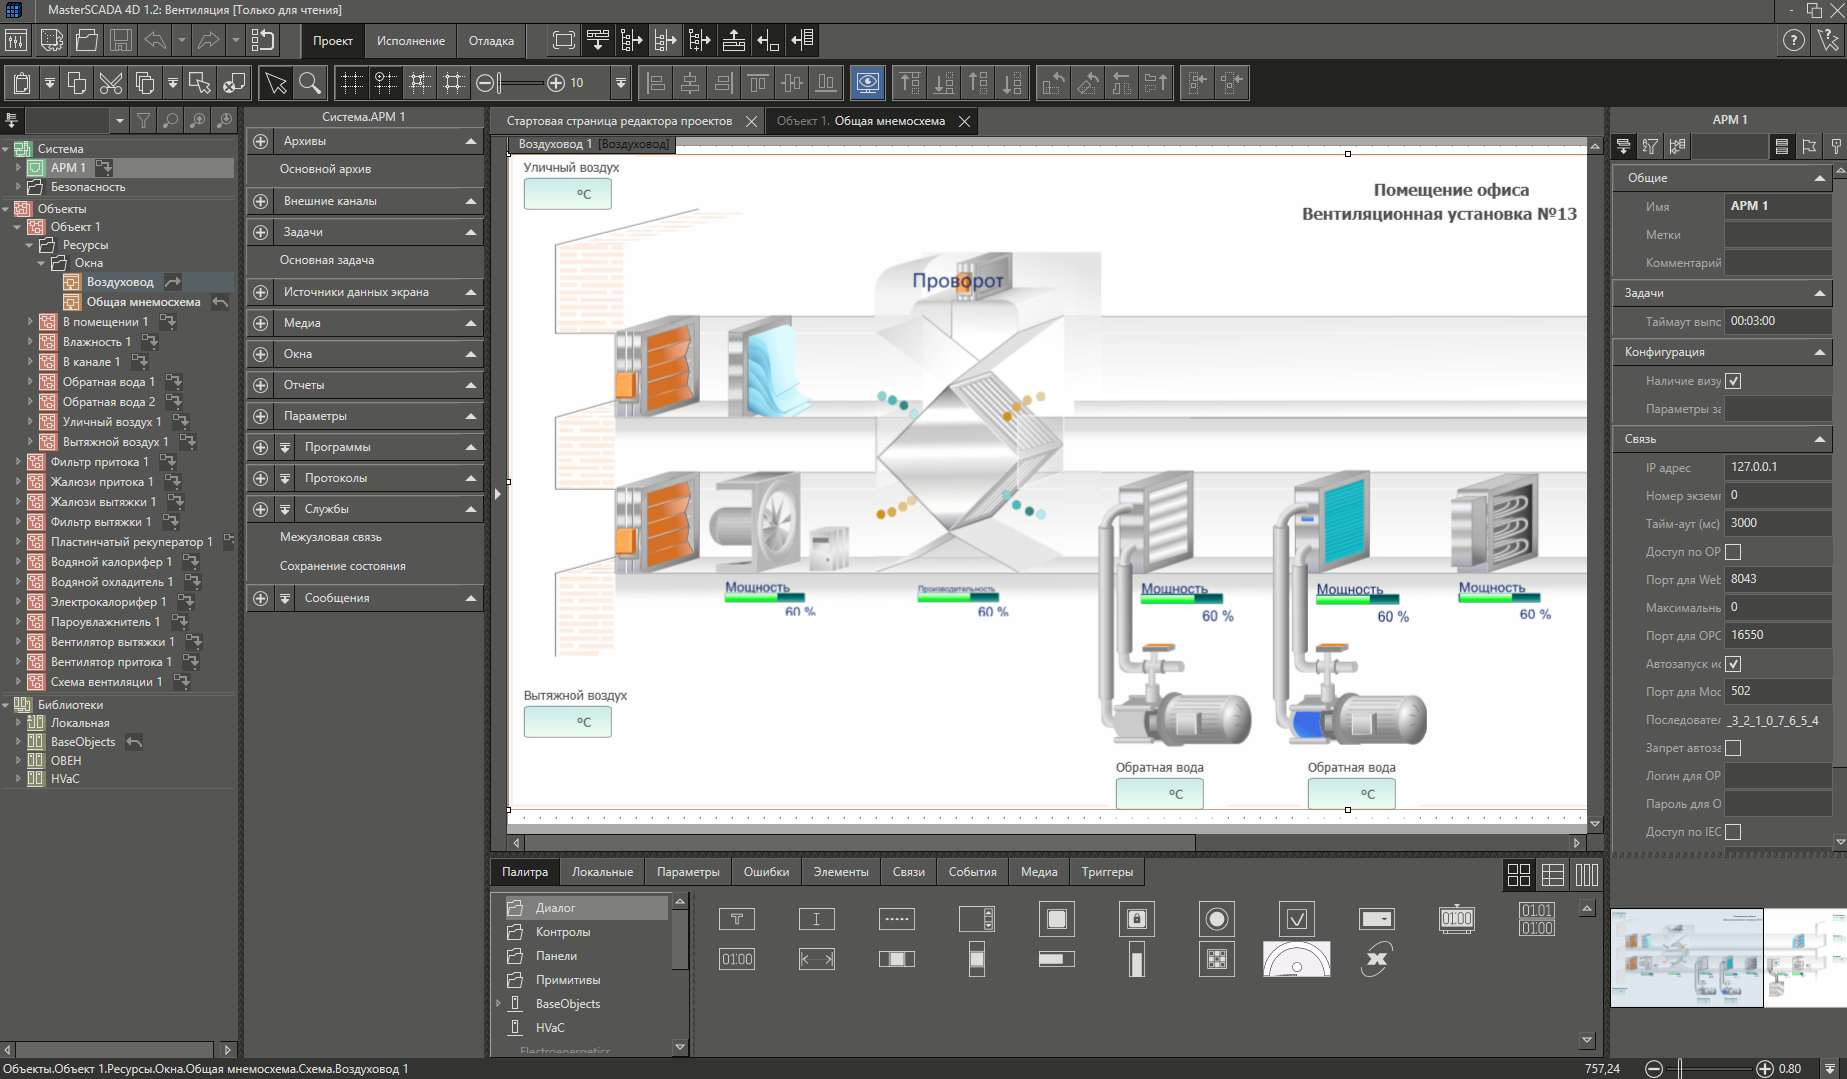
Task: Collapse the Архивы section
Action: pyautogui.click(x=471, y=142)
